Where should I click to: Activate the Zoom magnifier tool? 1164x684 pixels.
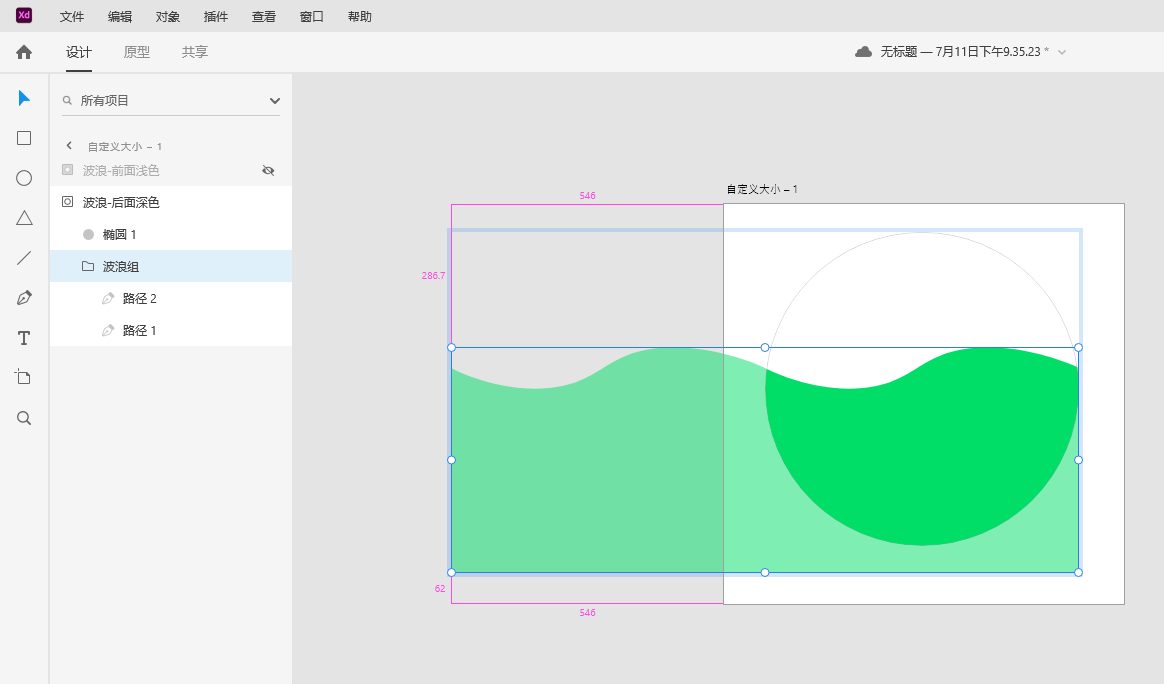[x=24, y=418]
